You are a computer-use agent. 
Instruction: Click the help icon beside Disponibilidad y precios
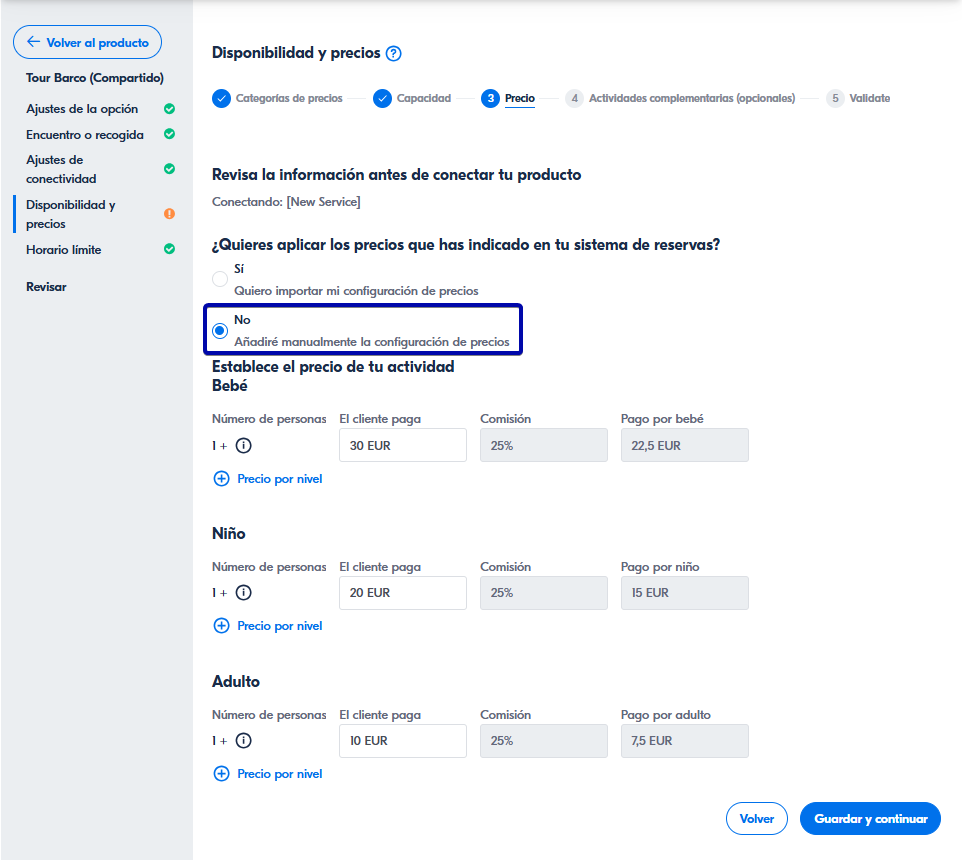pyautogui.click(x=393, y=54)
